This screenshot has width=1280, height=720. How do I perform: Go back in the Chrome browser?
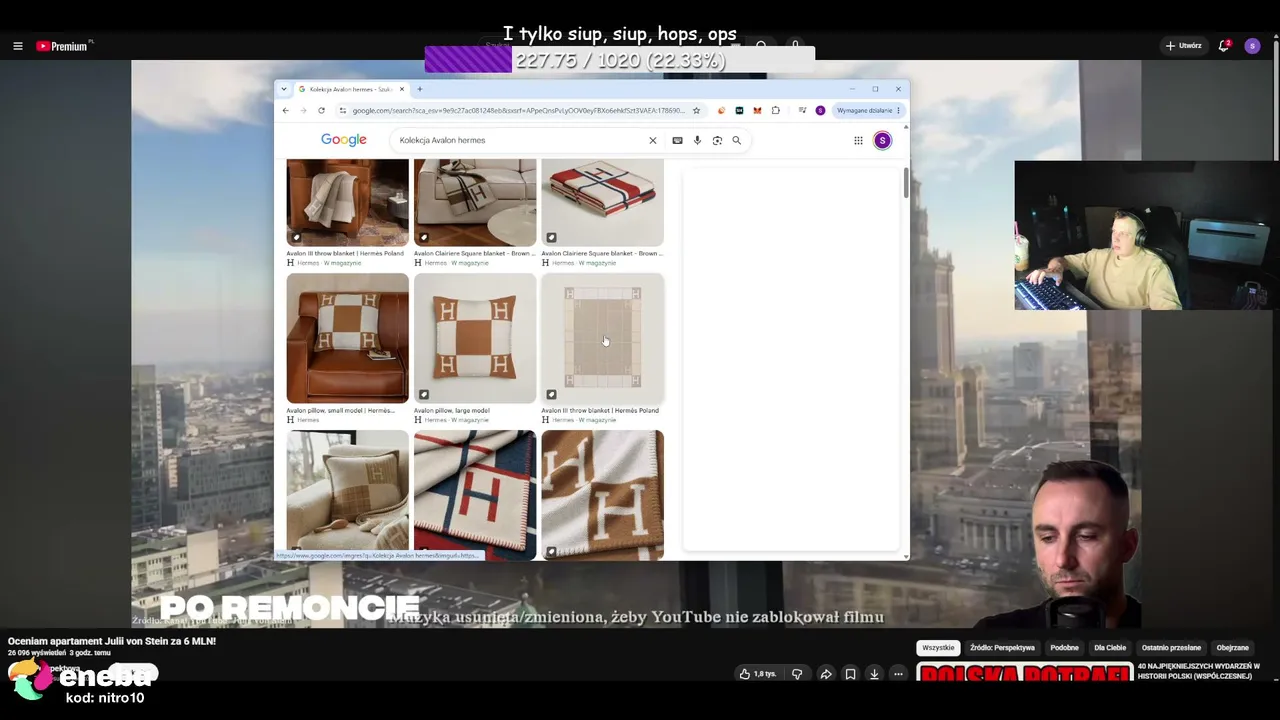(285, 110)
